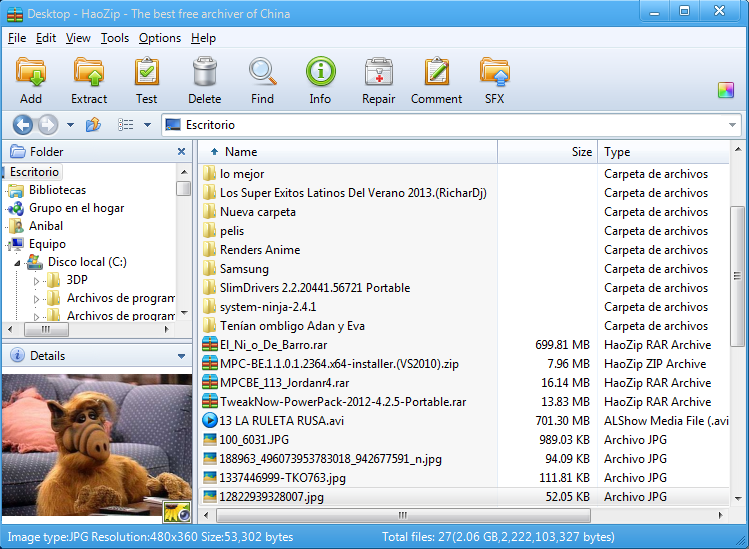Select 1337446999-TKO763.jpg file
This screenshot has width=749, height=549.
tap(282, 478)
